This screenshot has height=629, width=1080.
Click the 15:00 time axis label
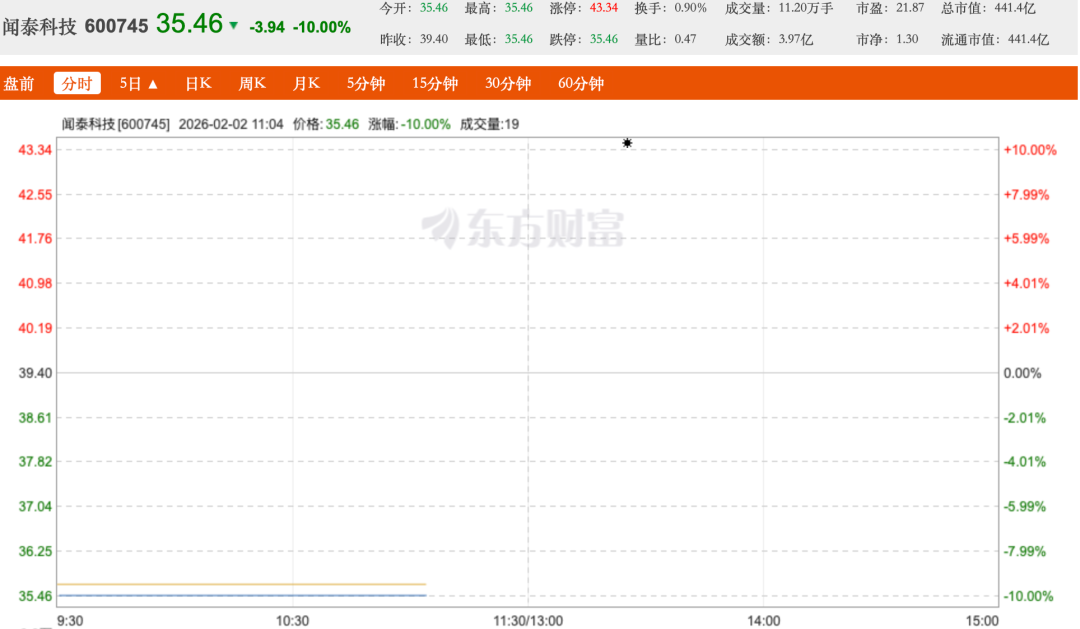982,621
